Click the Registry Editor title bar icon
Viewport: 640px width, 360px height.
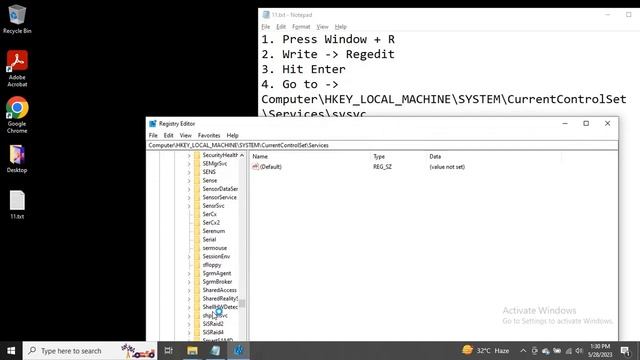tap(153, 124)
